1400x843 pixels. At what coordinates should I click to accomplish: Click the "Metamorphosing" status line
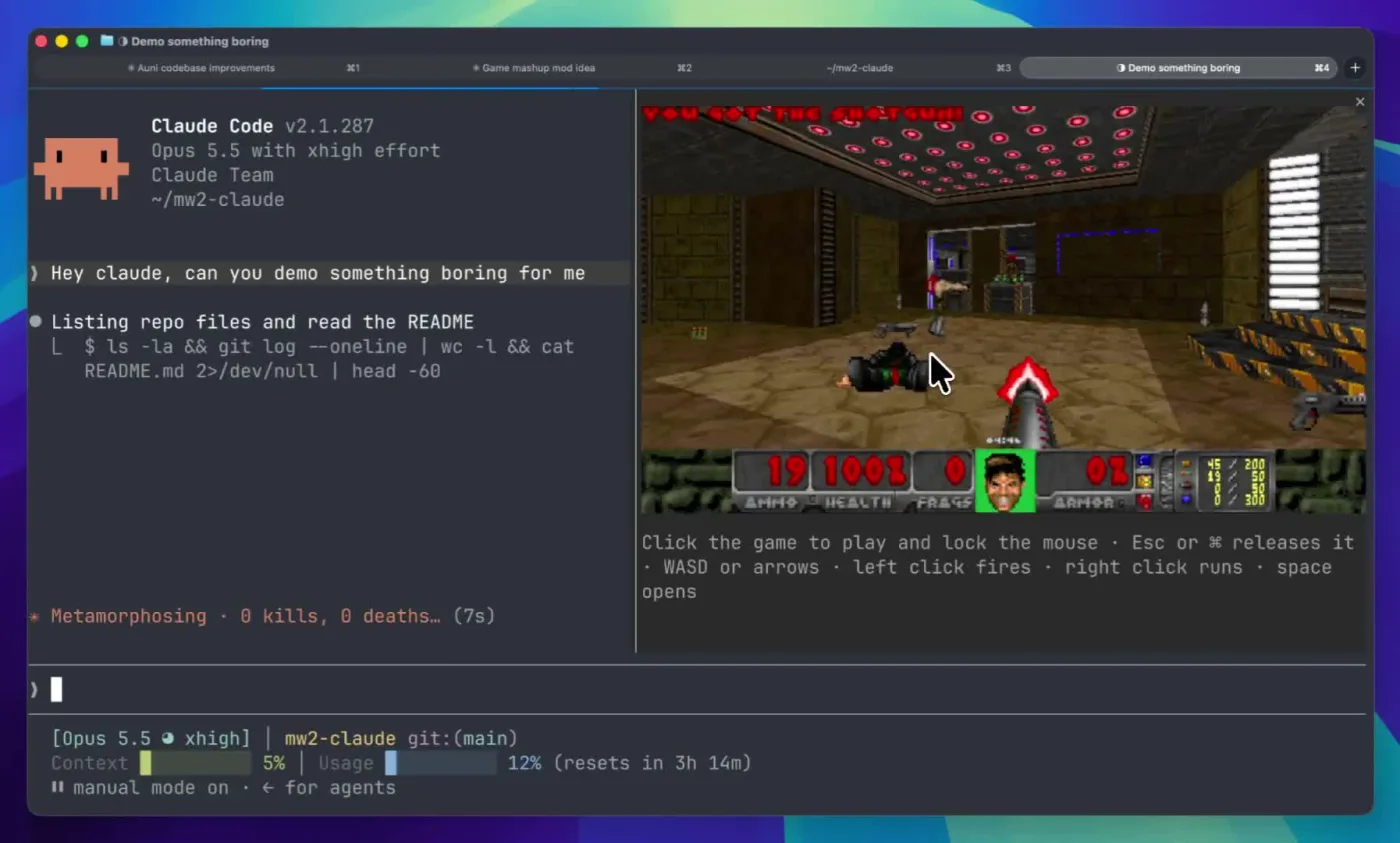pyautogui.click(x=273, y=616)
